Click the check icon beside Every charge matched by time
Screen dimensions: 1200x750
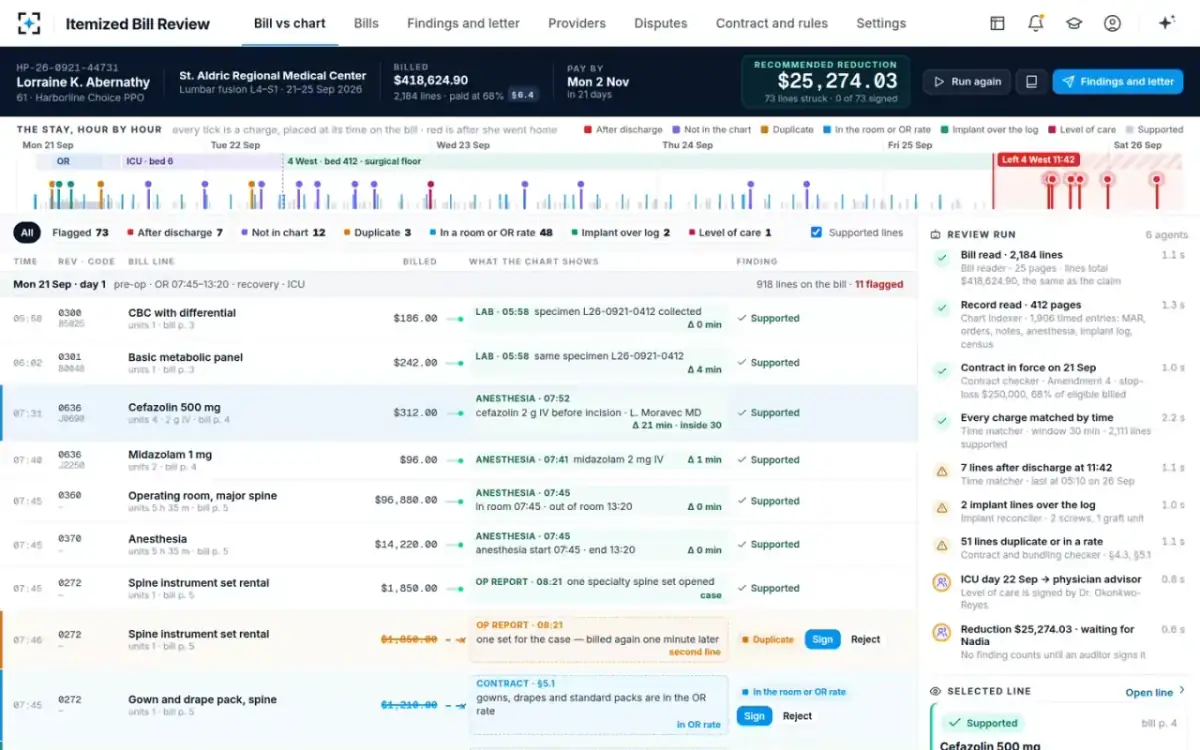pyautogui.click(x=941, y=421)
